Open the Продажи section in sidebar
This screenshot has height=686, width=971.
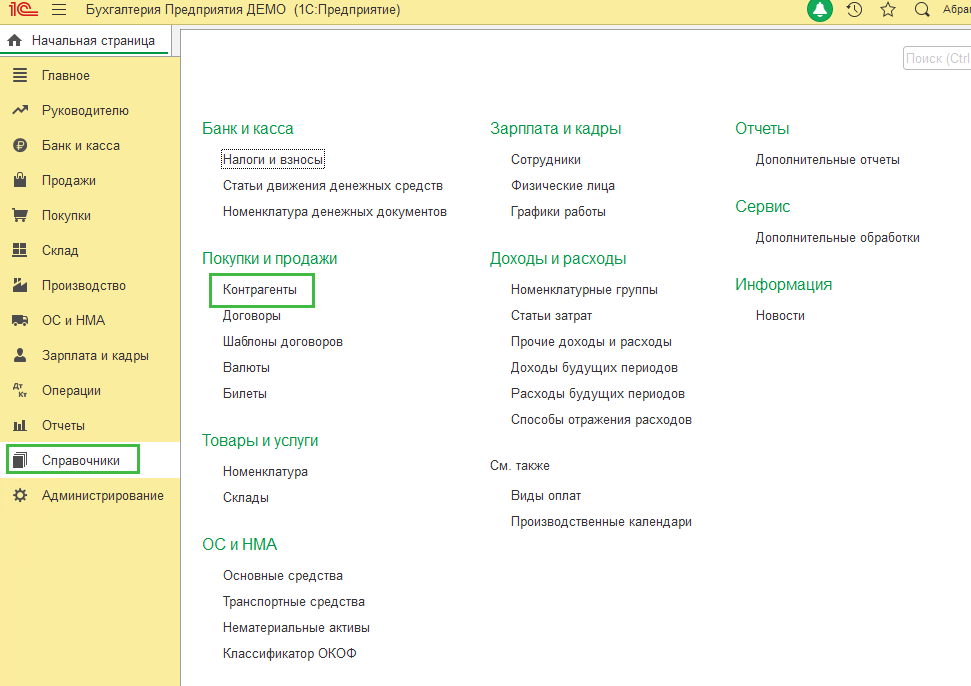69,181
